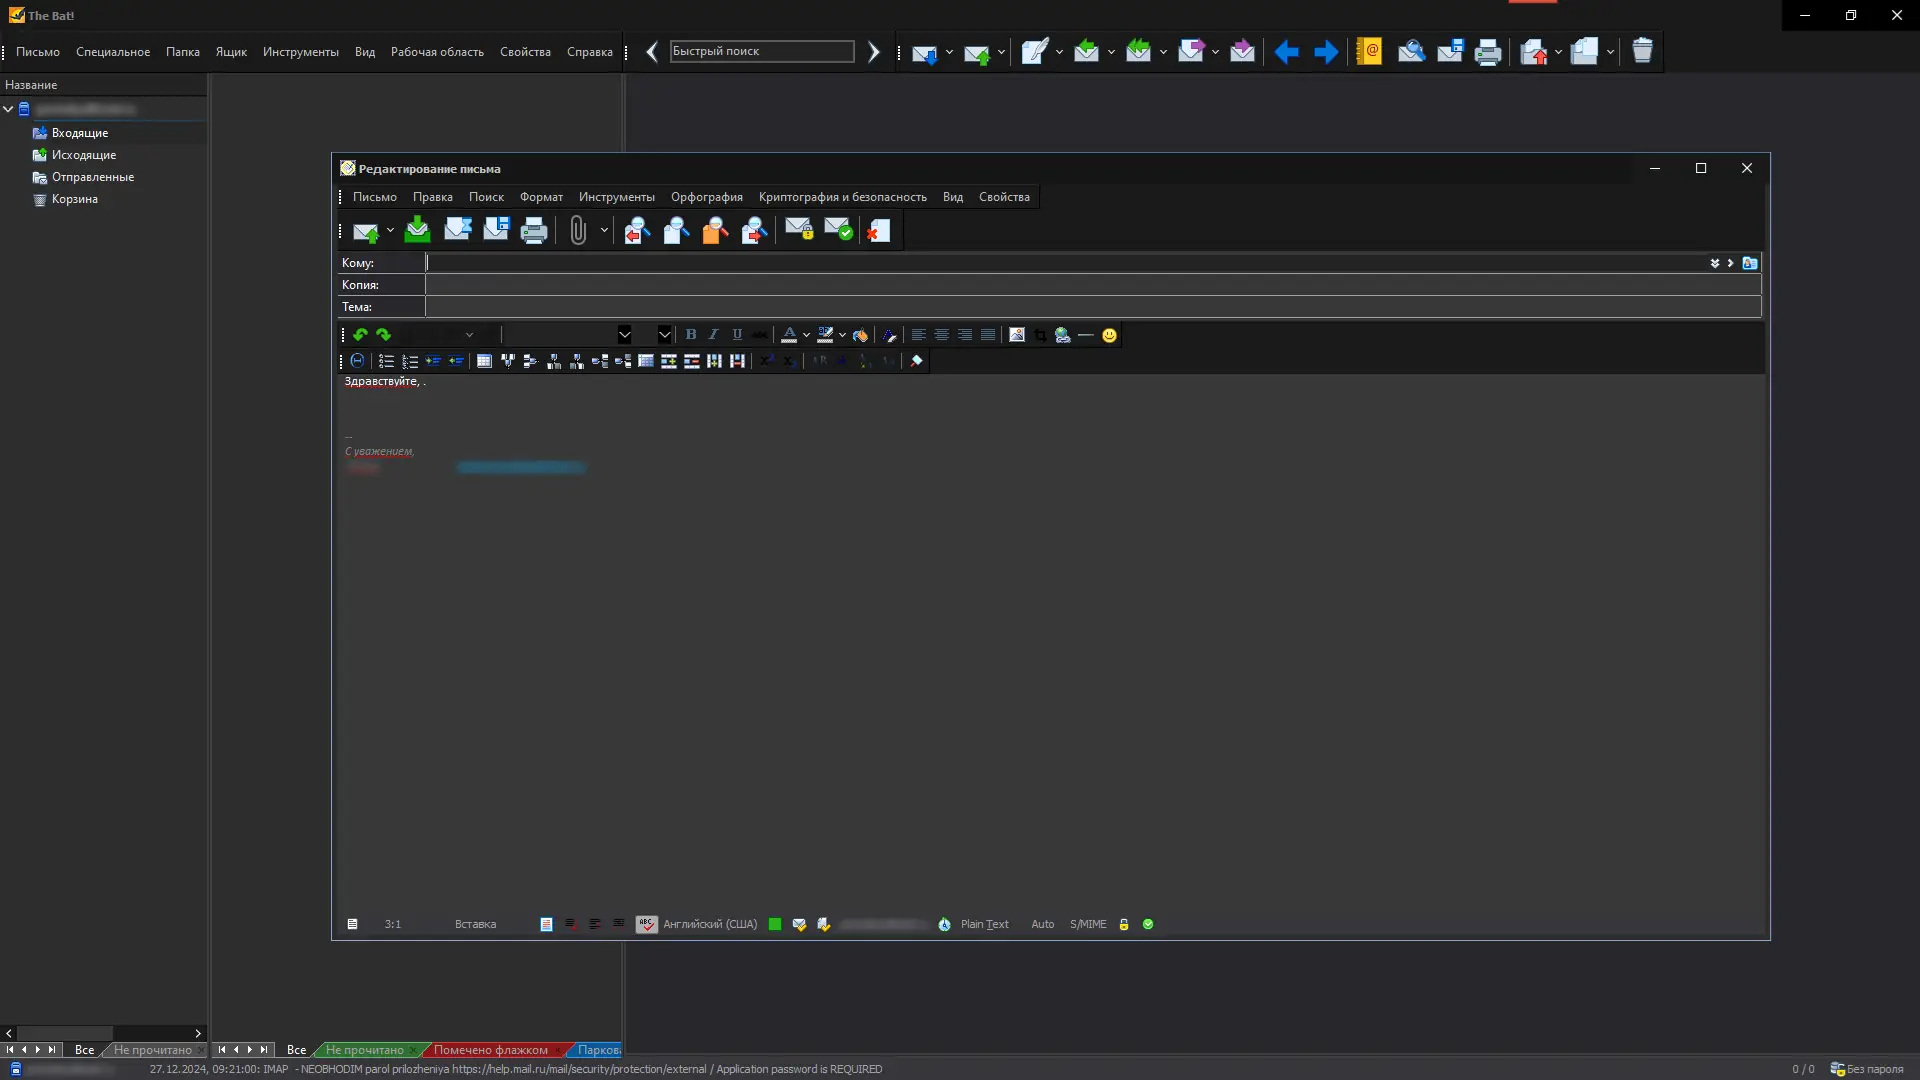Click the insert smiley emoji icon

coord(1109,336)
